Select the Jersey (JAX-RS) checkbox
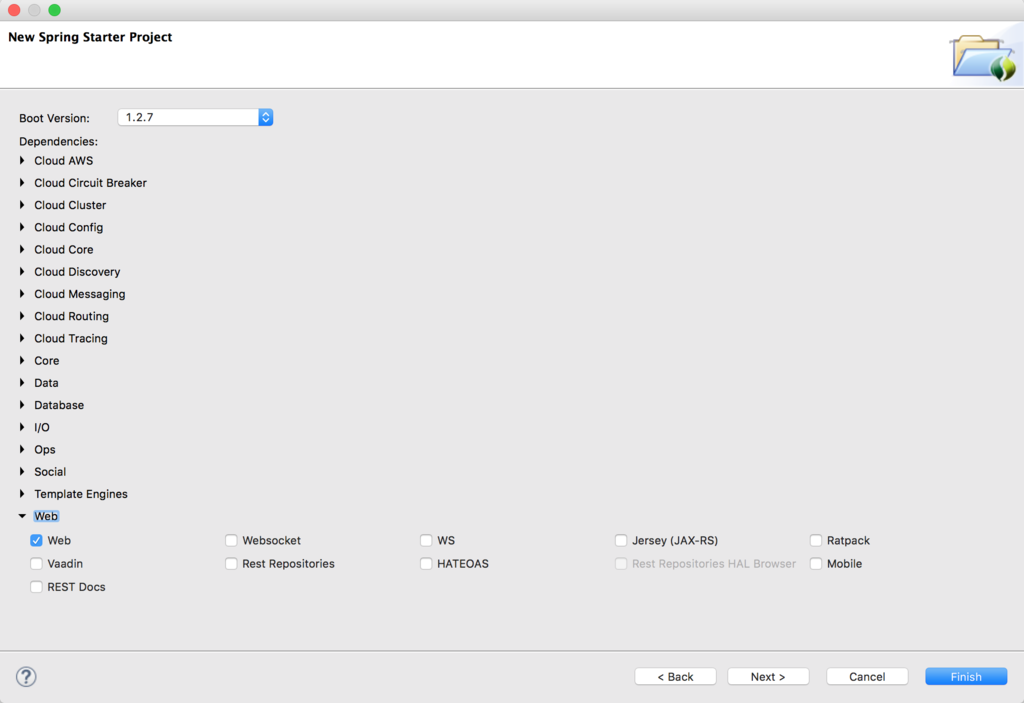1024x703 pixels. pos(621,540)
